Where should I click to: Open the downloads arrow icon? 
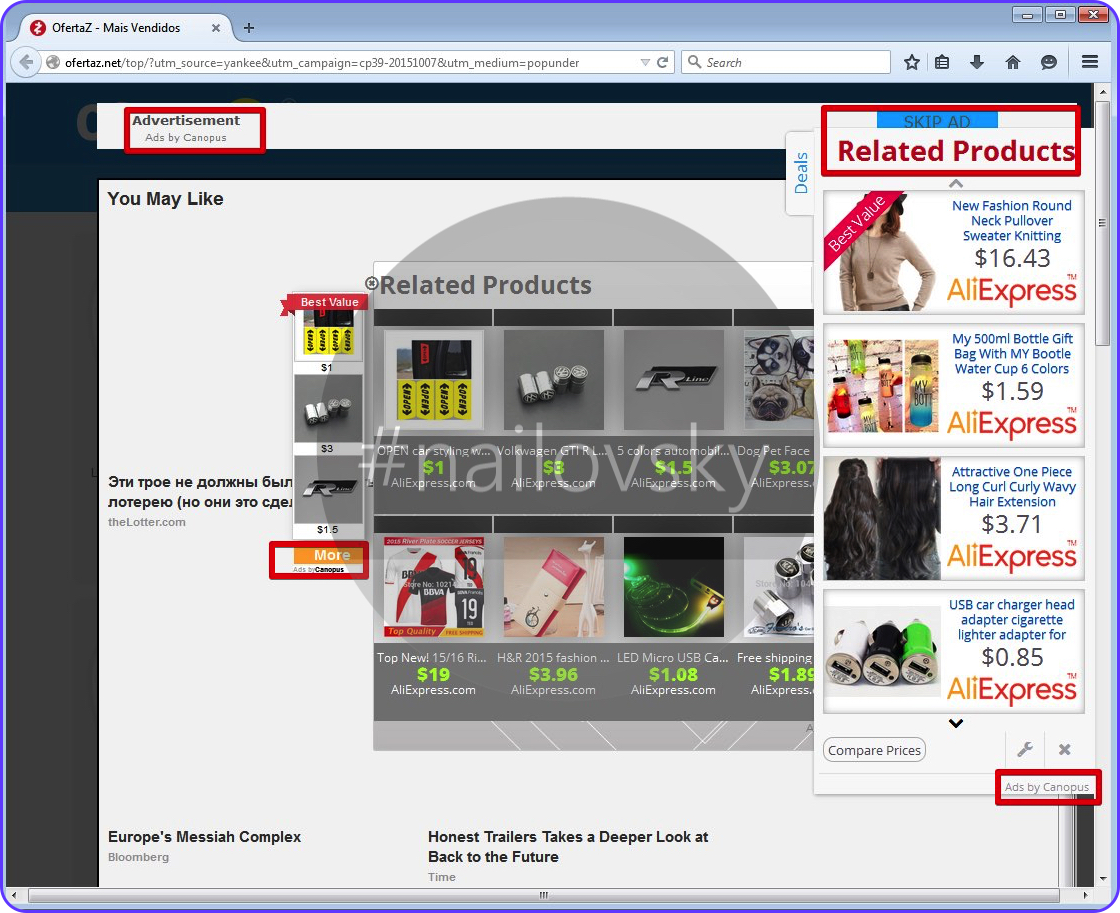point(977,62)
